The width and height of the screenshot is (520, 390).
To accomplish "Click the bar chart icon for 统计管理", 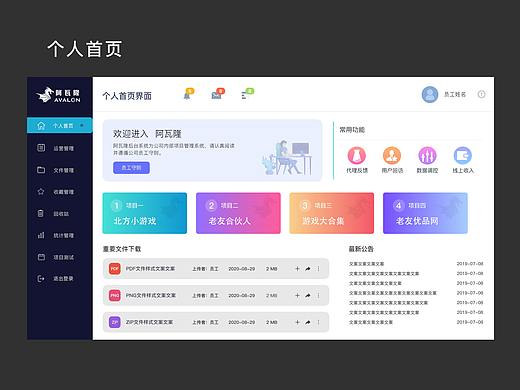I will click(x=41, y=235).
